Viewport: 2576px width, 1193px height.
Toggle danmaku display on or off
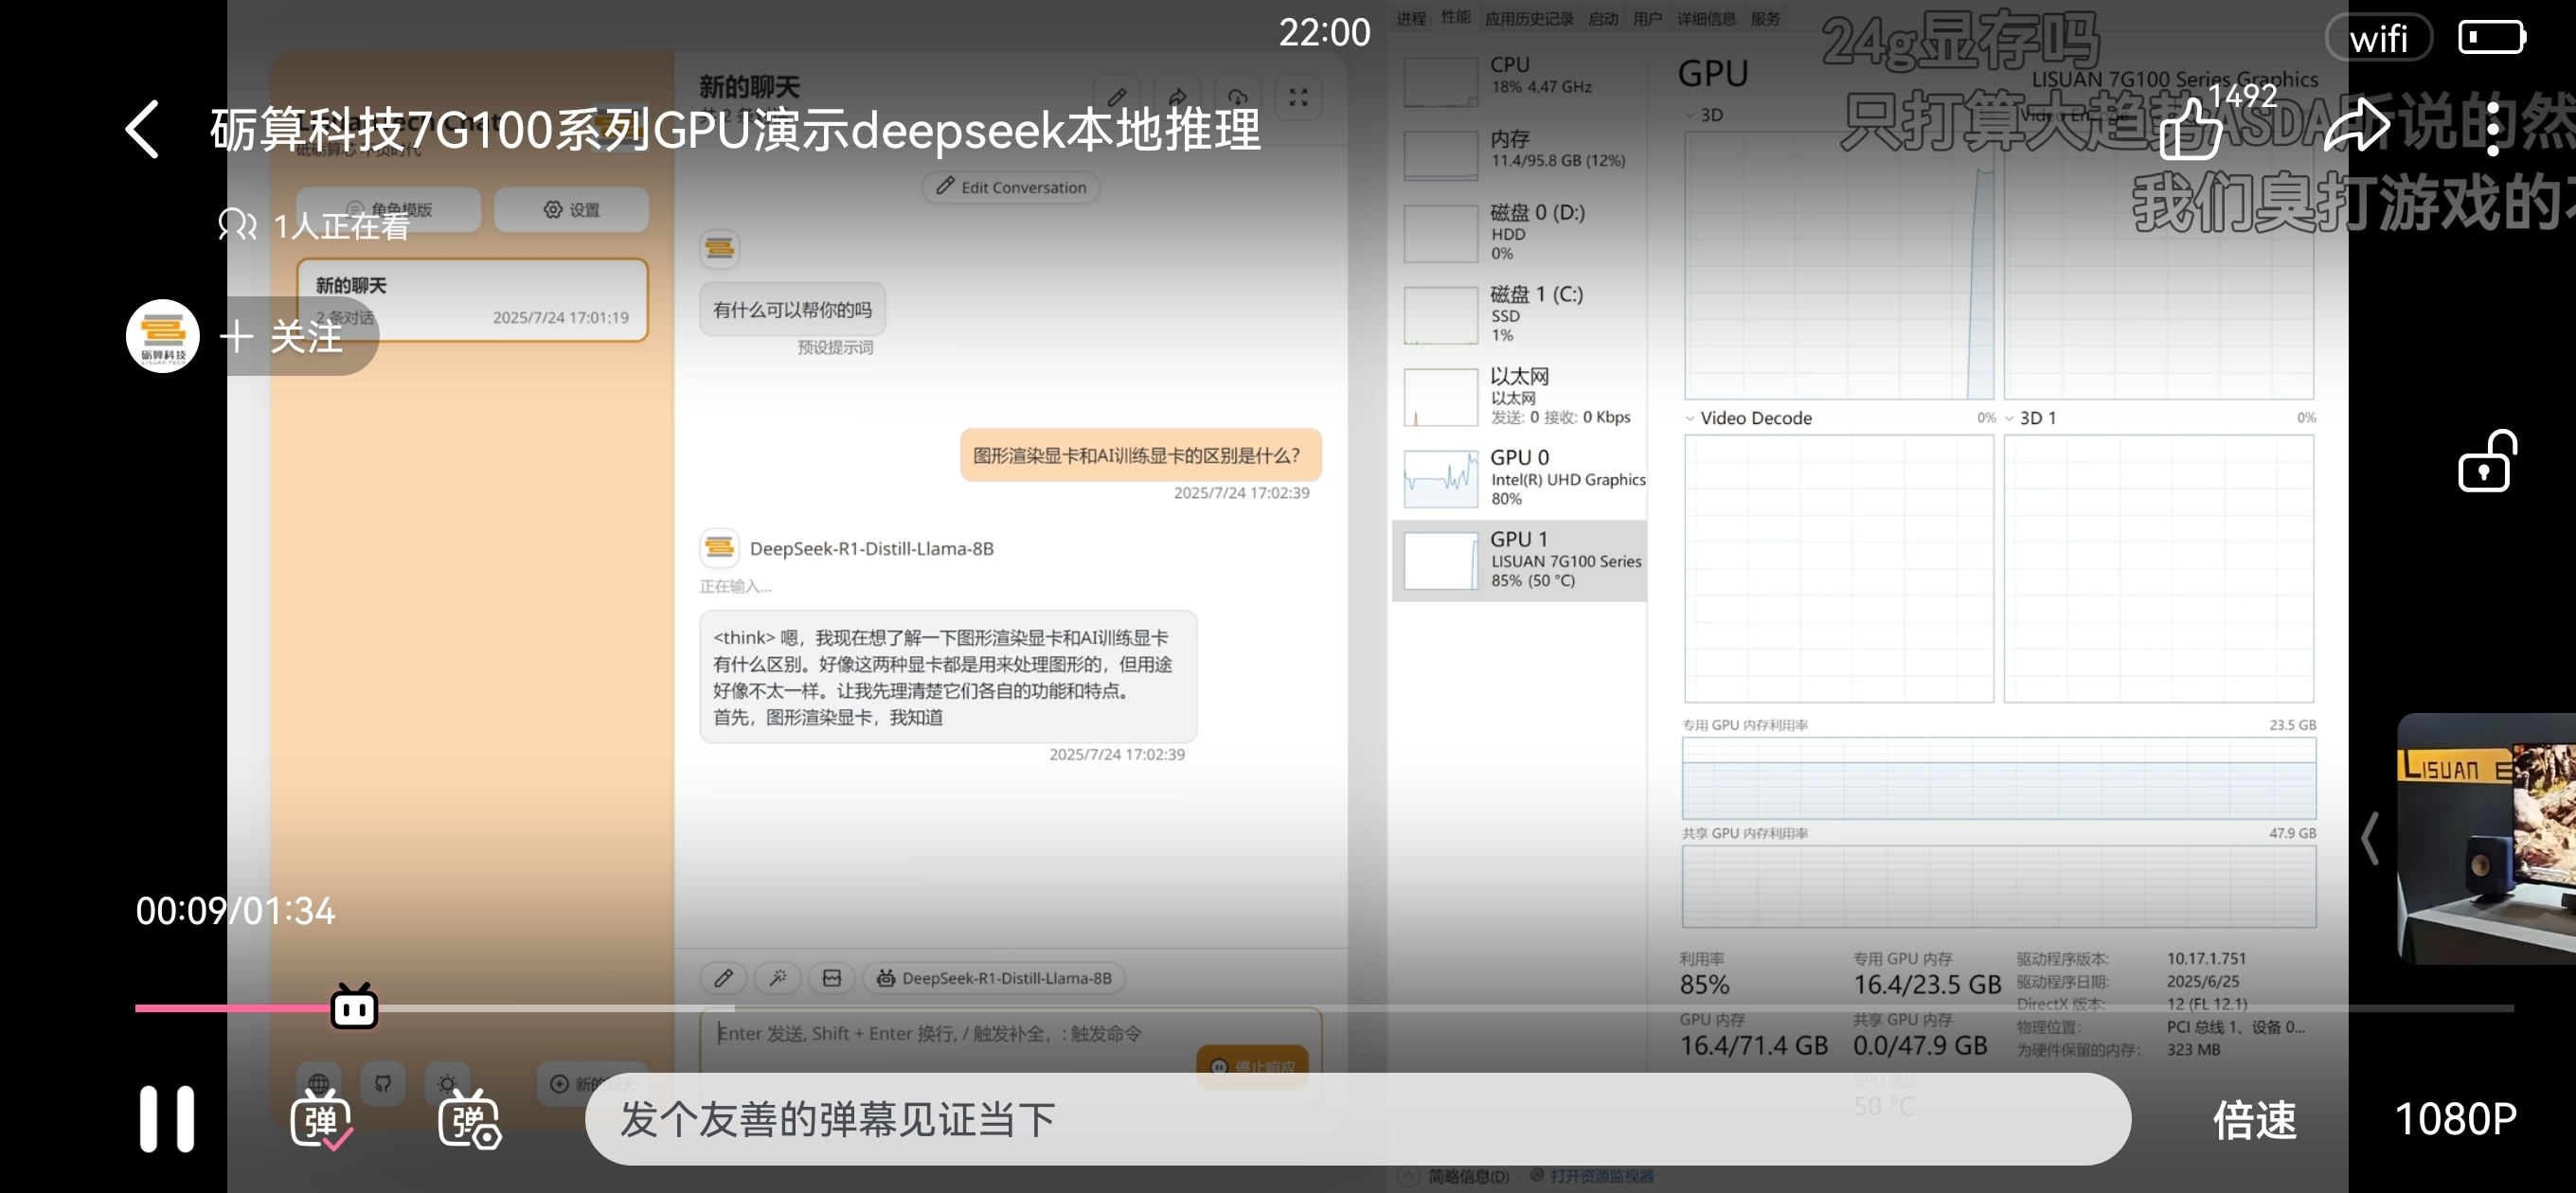pyautogui.click(x=321, y=1119)
